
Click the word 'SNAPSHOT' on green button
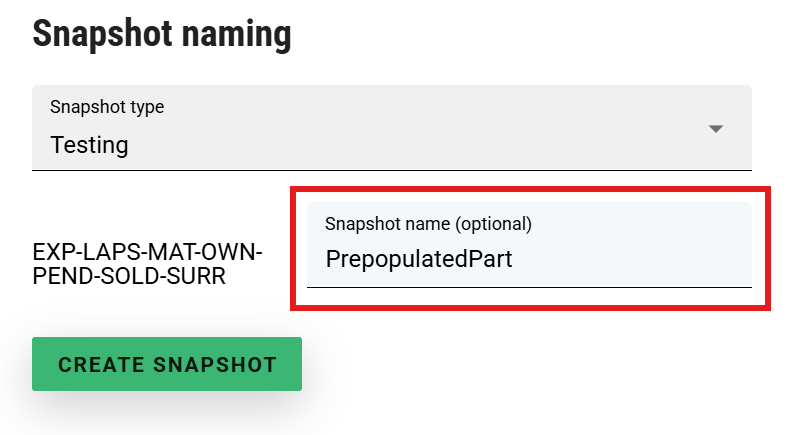click(x=216, y=365)
